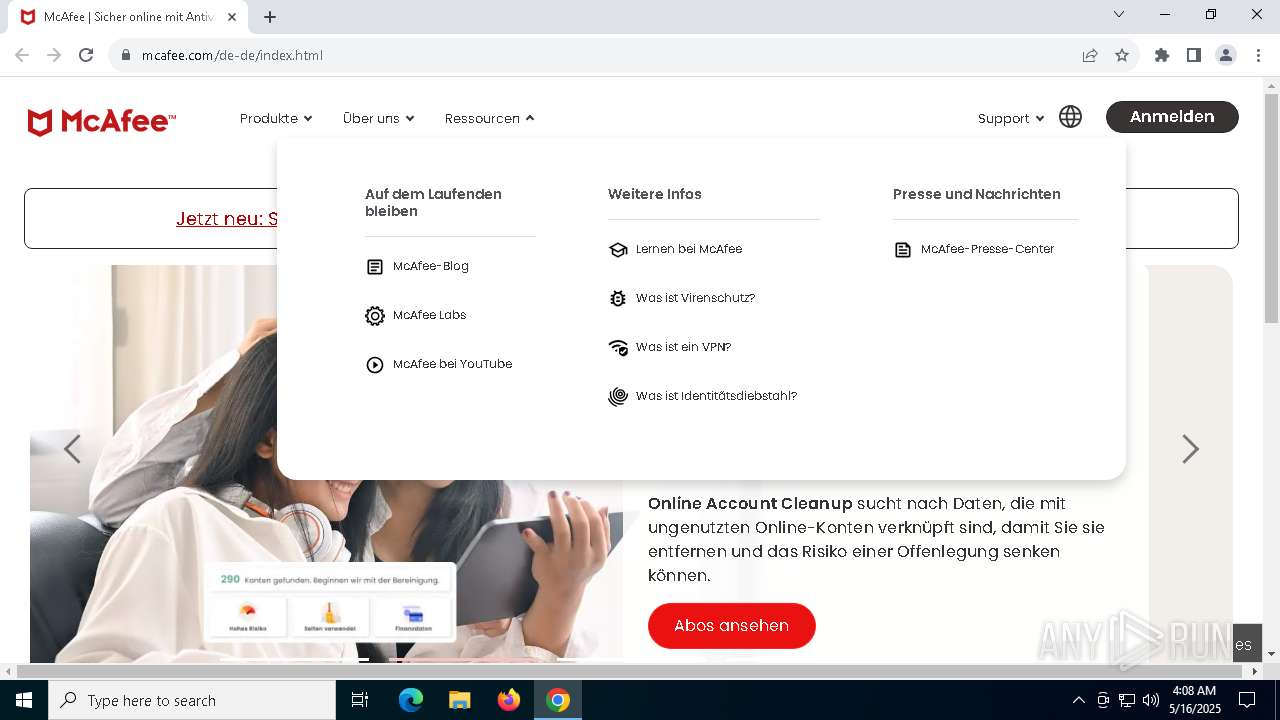Screen dimensions: 1280x720
Task: Open the Extensions puzzle icon
Action: 1162,55
